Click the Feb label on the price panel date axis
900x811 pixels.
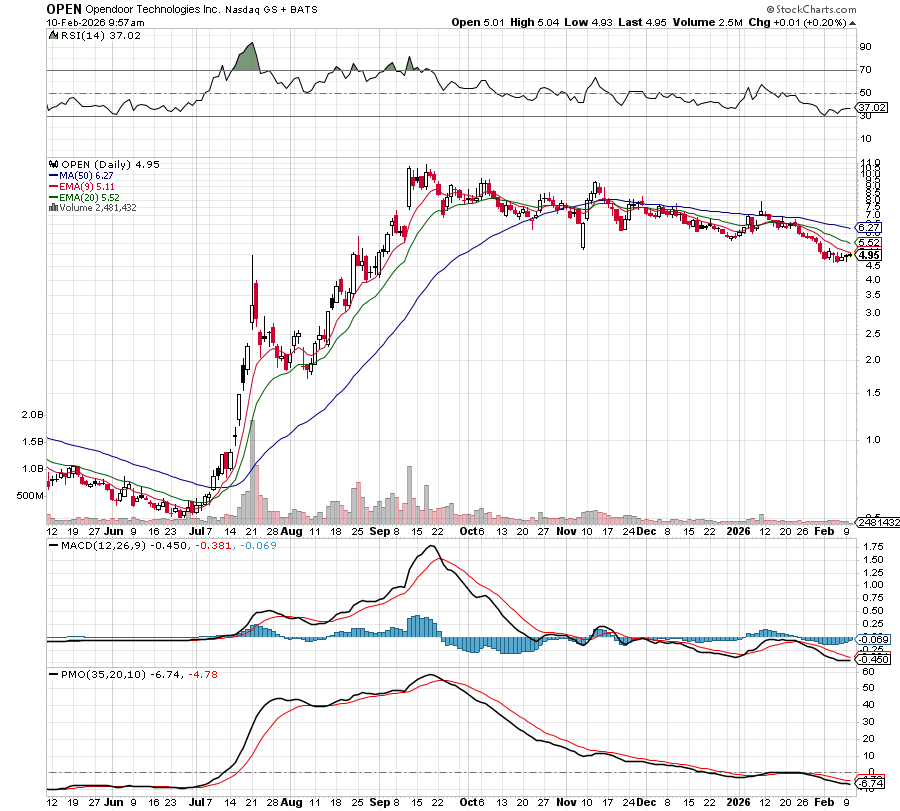click(824, 531)
